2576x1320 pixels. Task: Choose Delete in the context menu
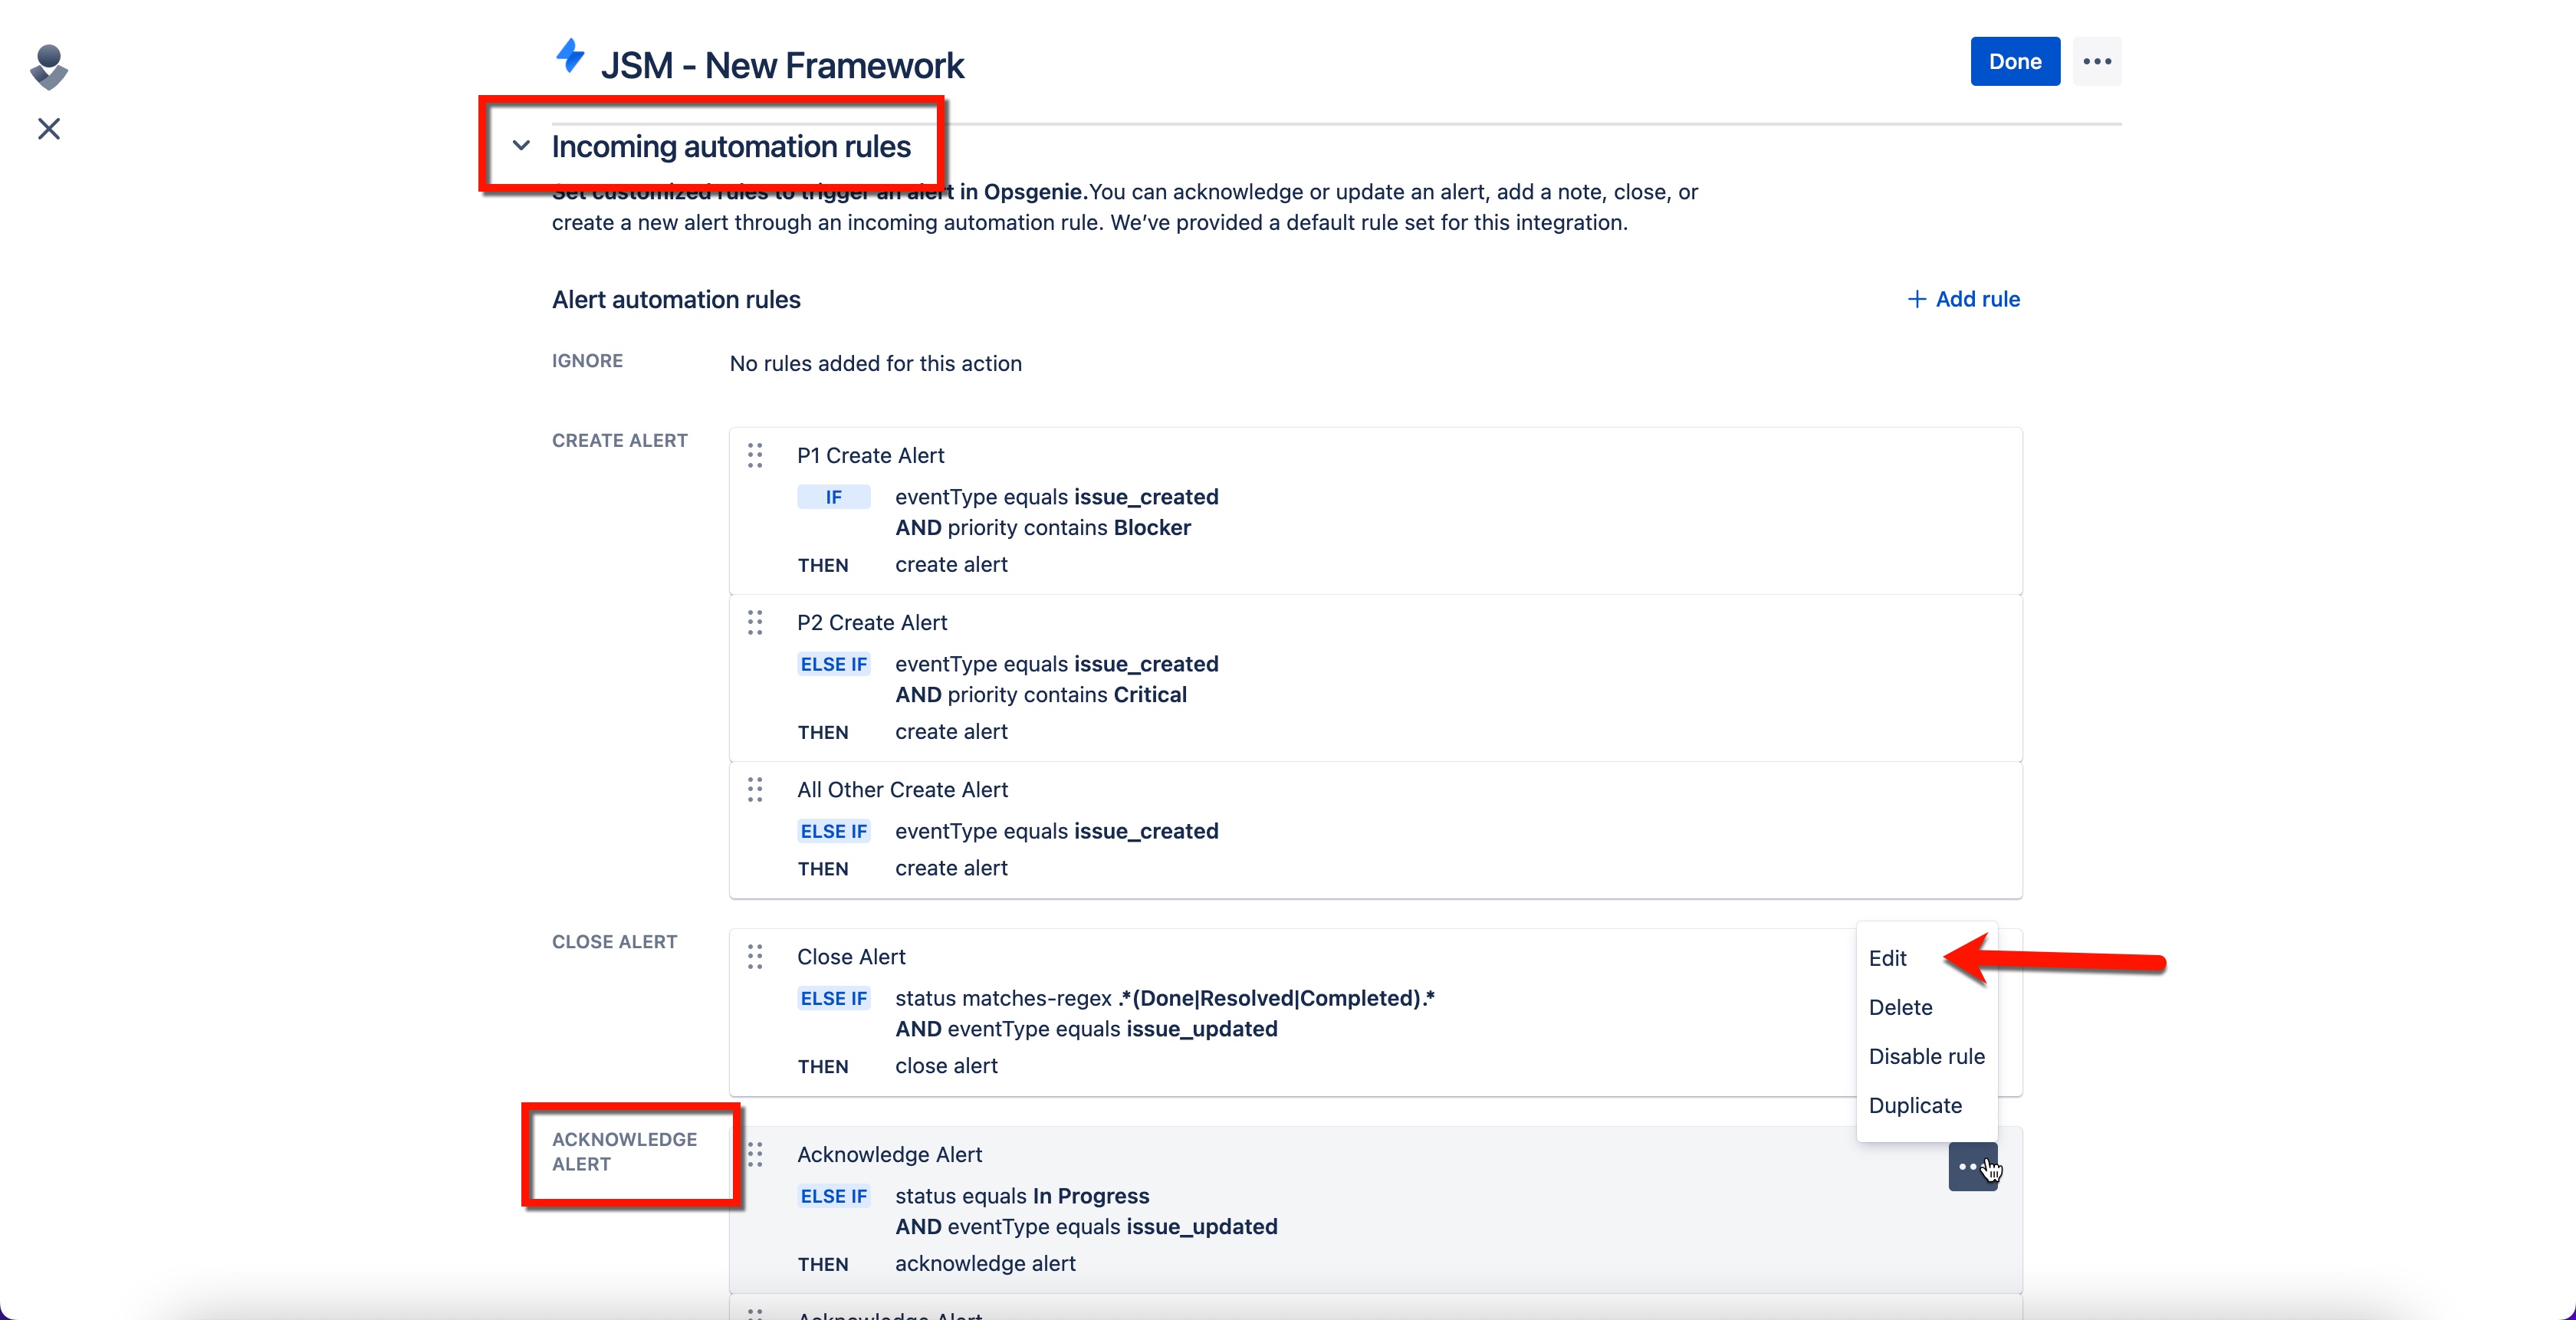(1900, 1007)
